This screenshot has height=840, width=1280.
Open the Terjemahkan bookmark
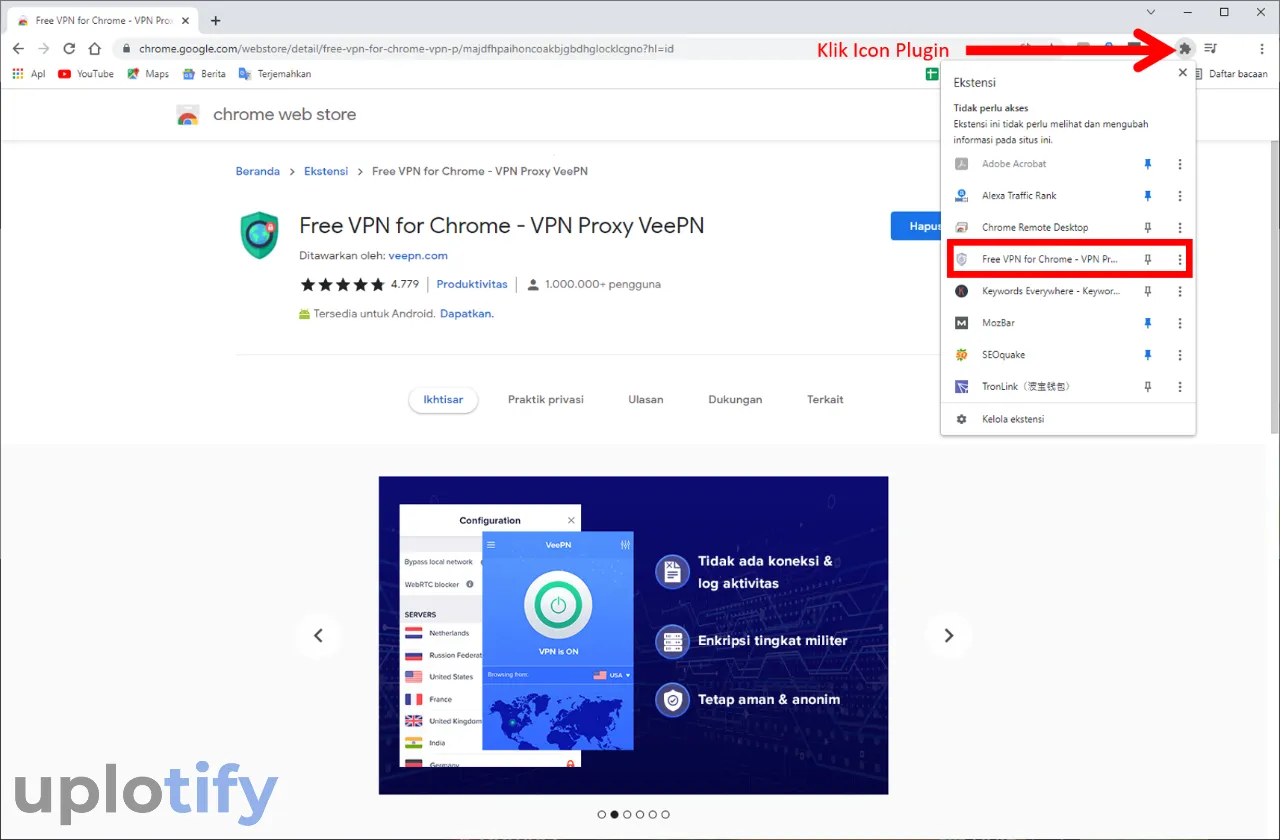click(x=275, y=74)
